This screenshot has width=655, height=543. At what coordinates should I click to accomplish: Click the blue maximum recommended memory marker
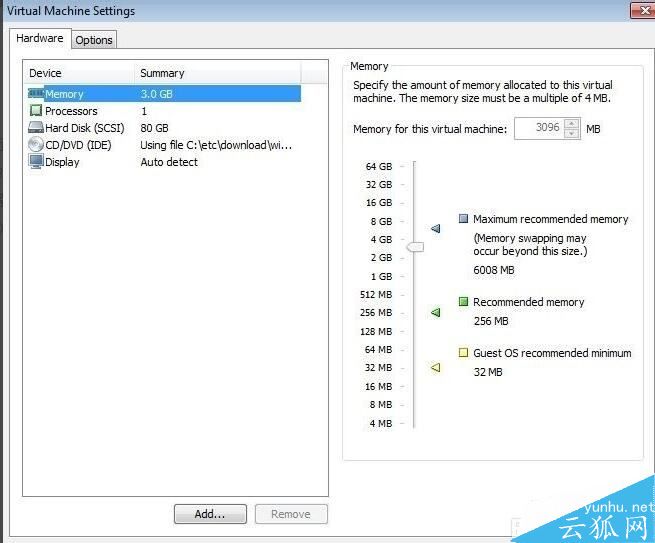(x=435, y=228)
